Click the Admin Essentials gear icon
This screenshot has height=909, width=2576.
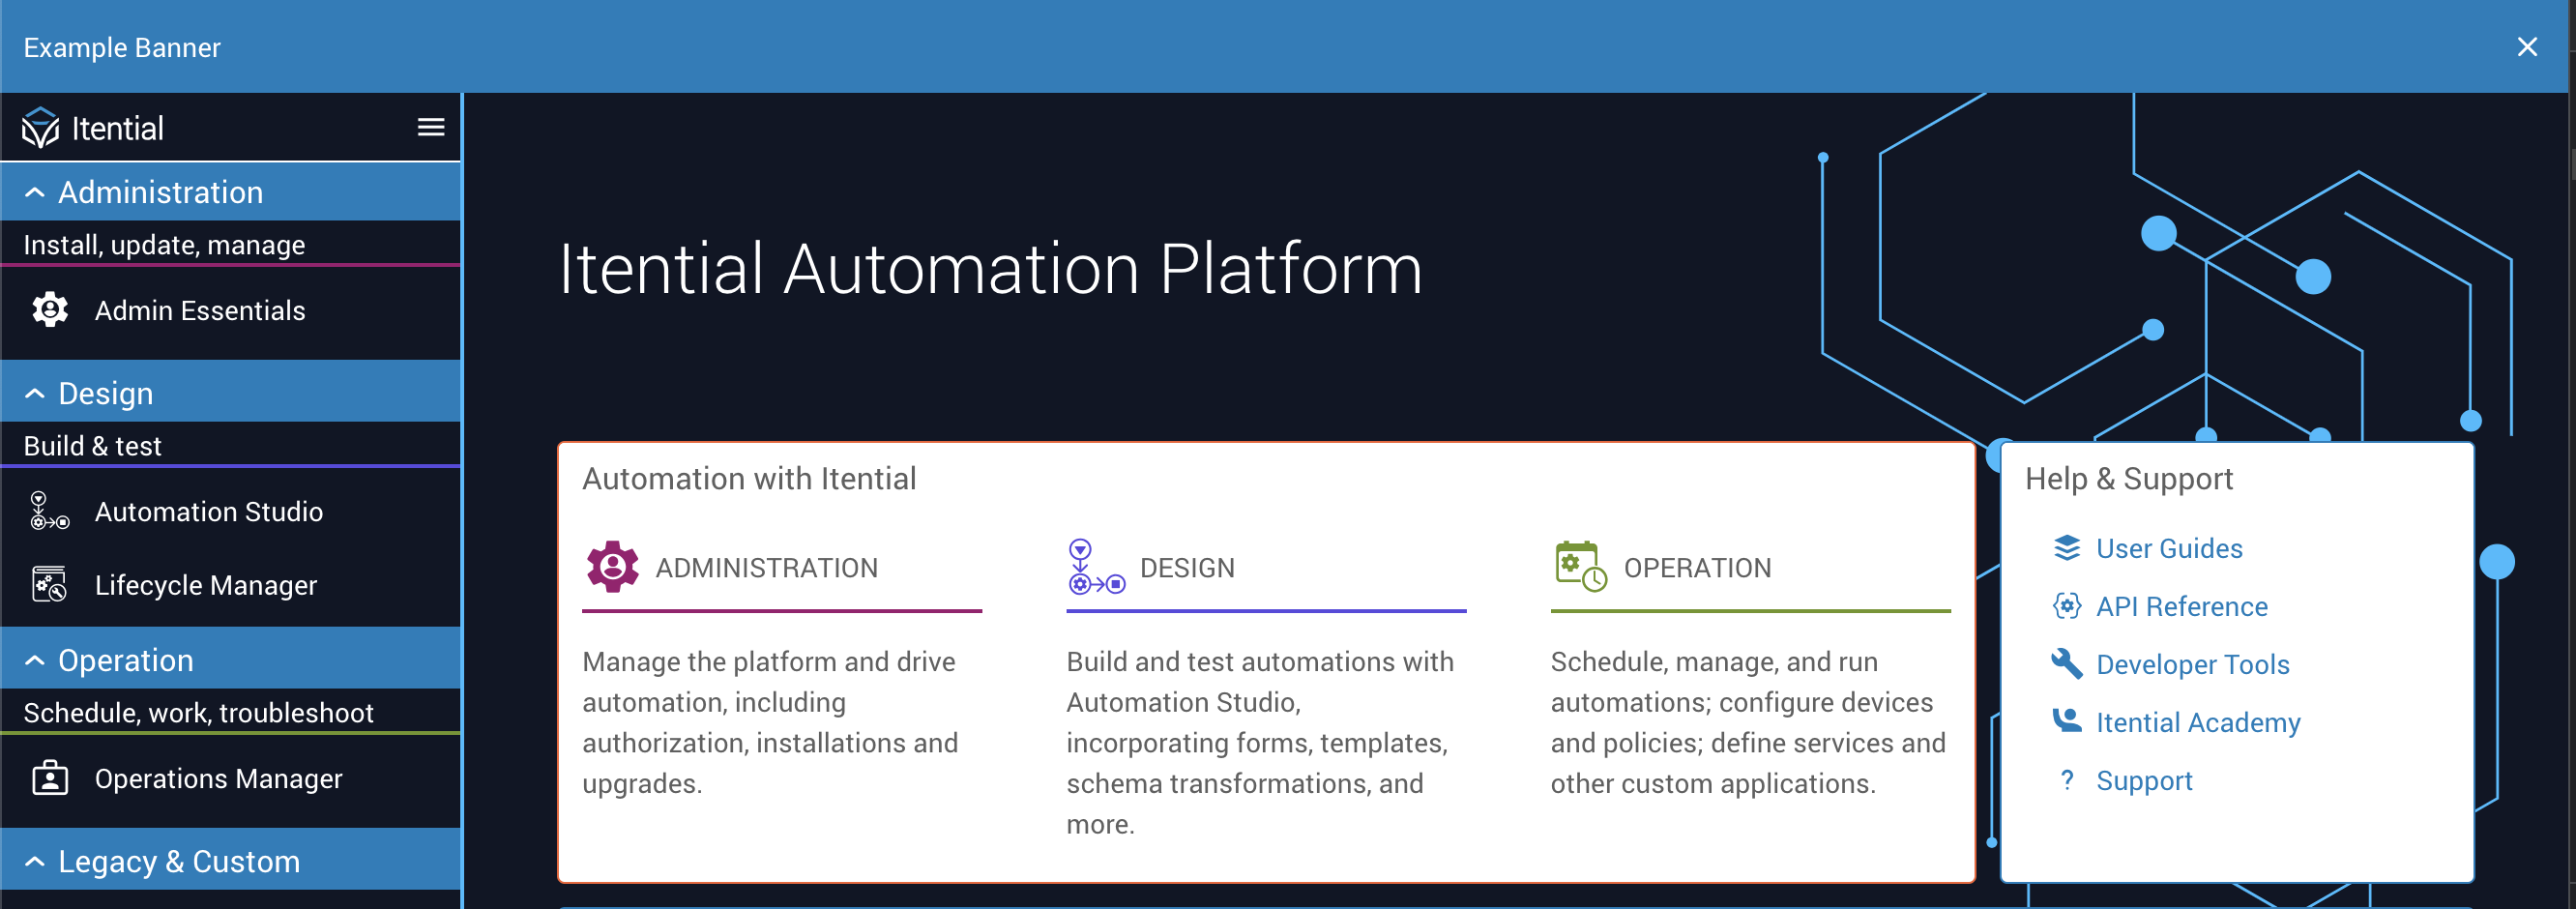point(50,310)
